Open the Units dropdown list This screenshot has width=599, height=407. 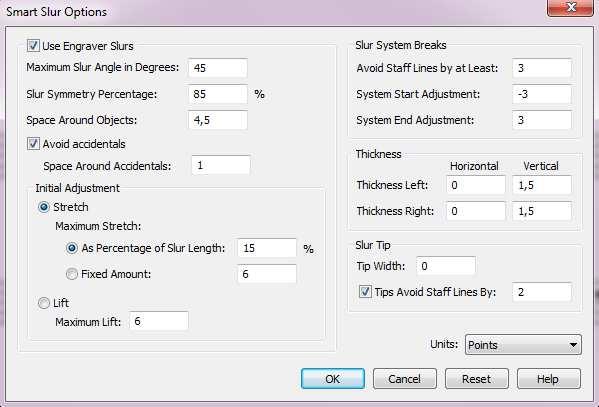(x=523, y=345)
